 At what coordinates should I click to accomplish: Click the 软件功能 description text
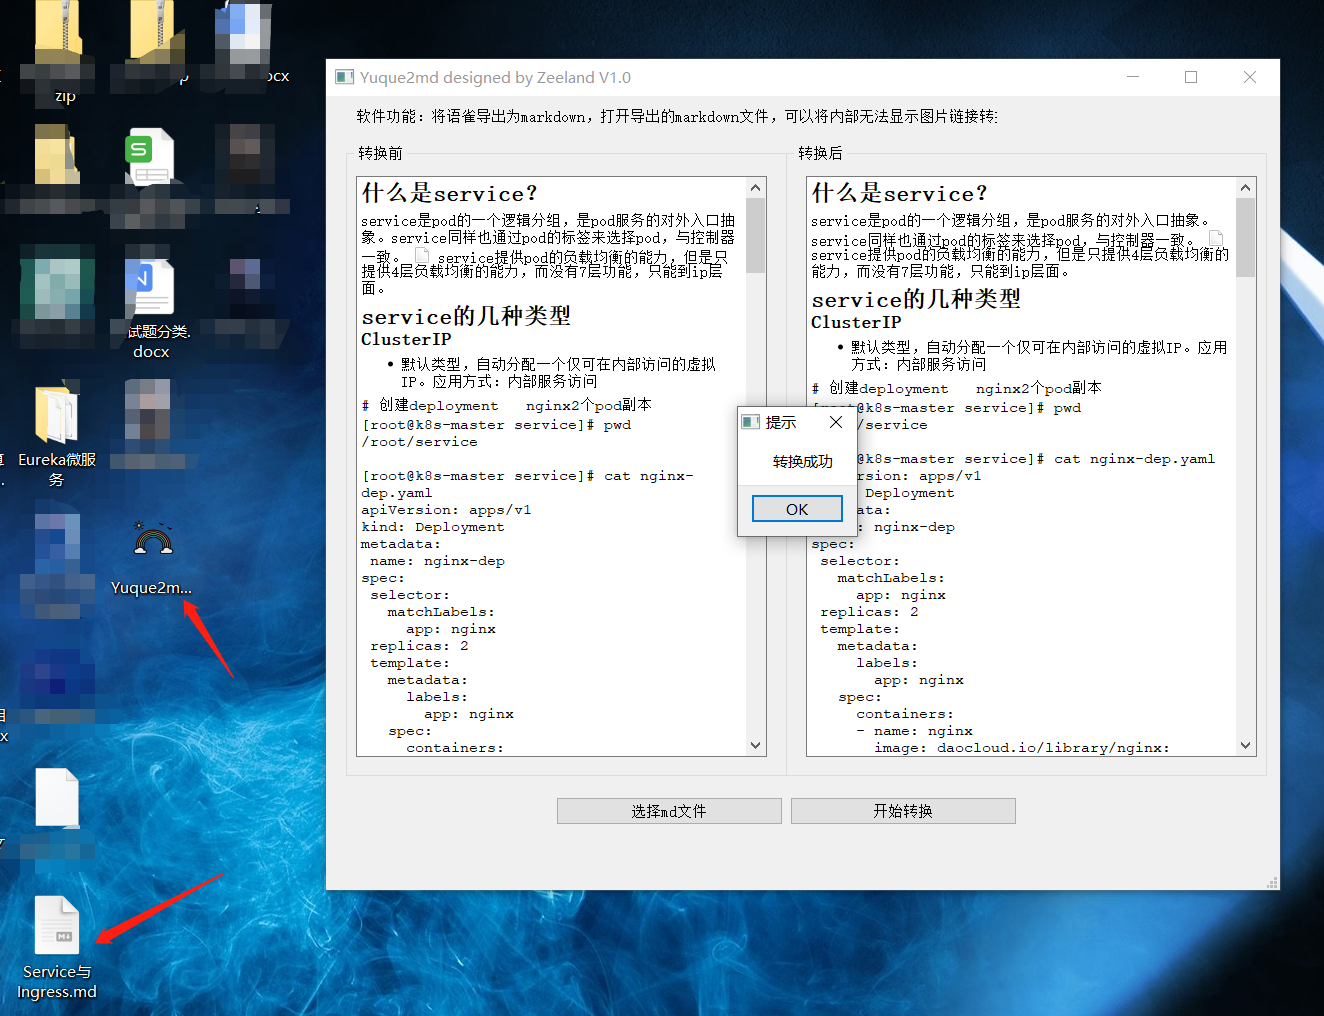pos(677,117)
